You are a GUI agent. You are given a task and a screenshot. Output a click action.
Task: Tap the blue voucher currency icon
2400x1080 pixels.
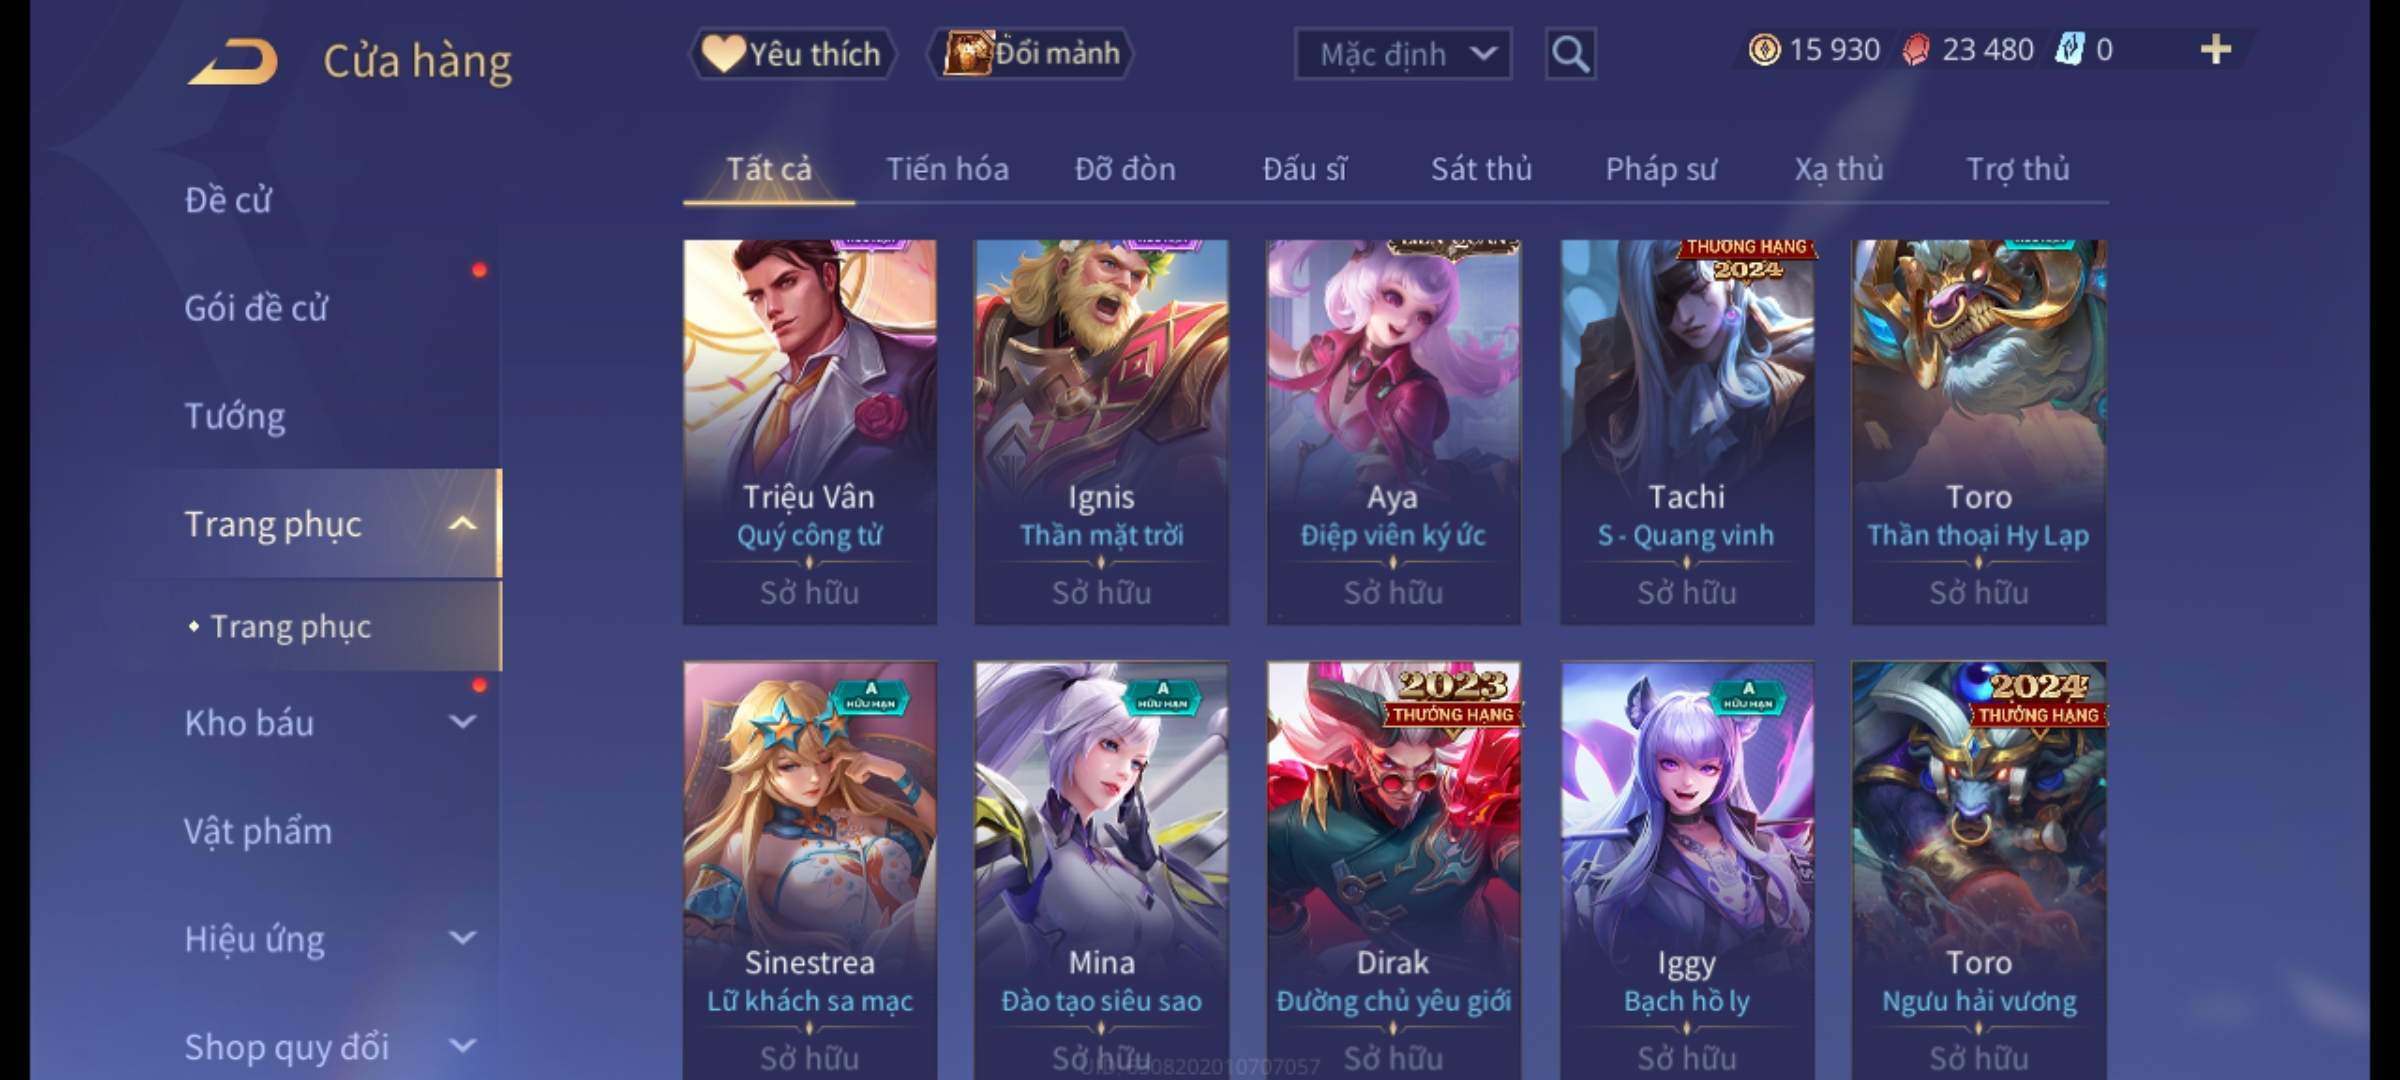[x=2069, y=50]
